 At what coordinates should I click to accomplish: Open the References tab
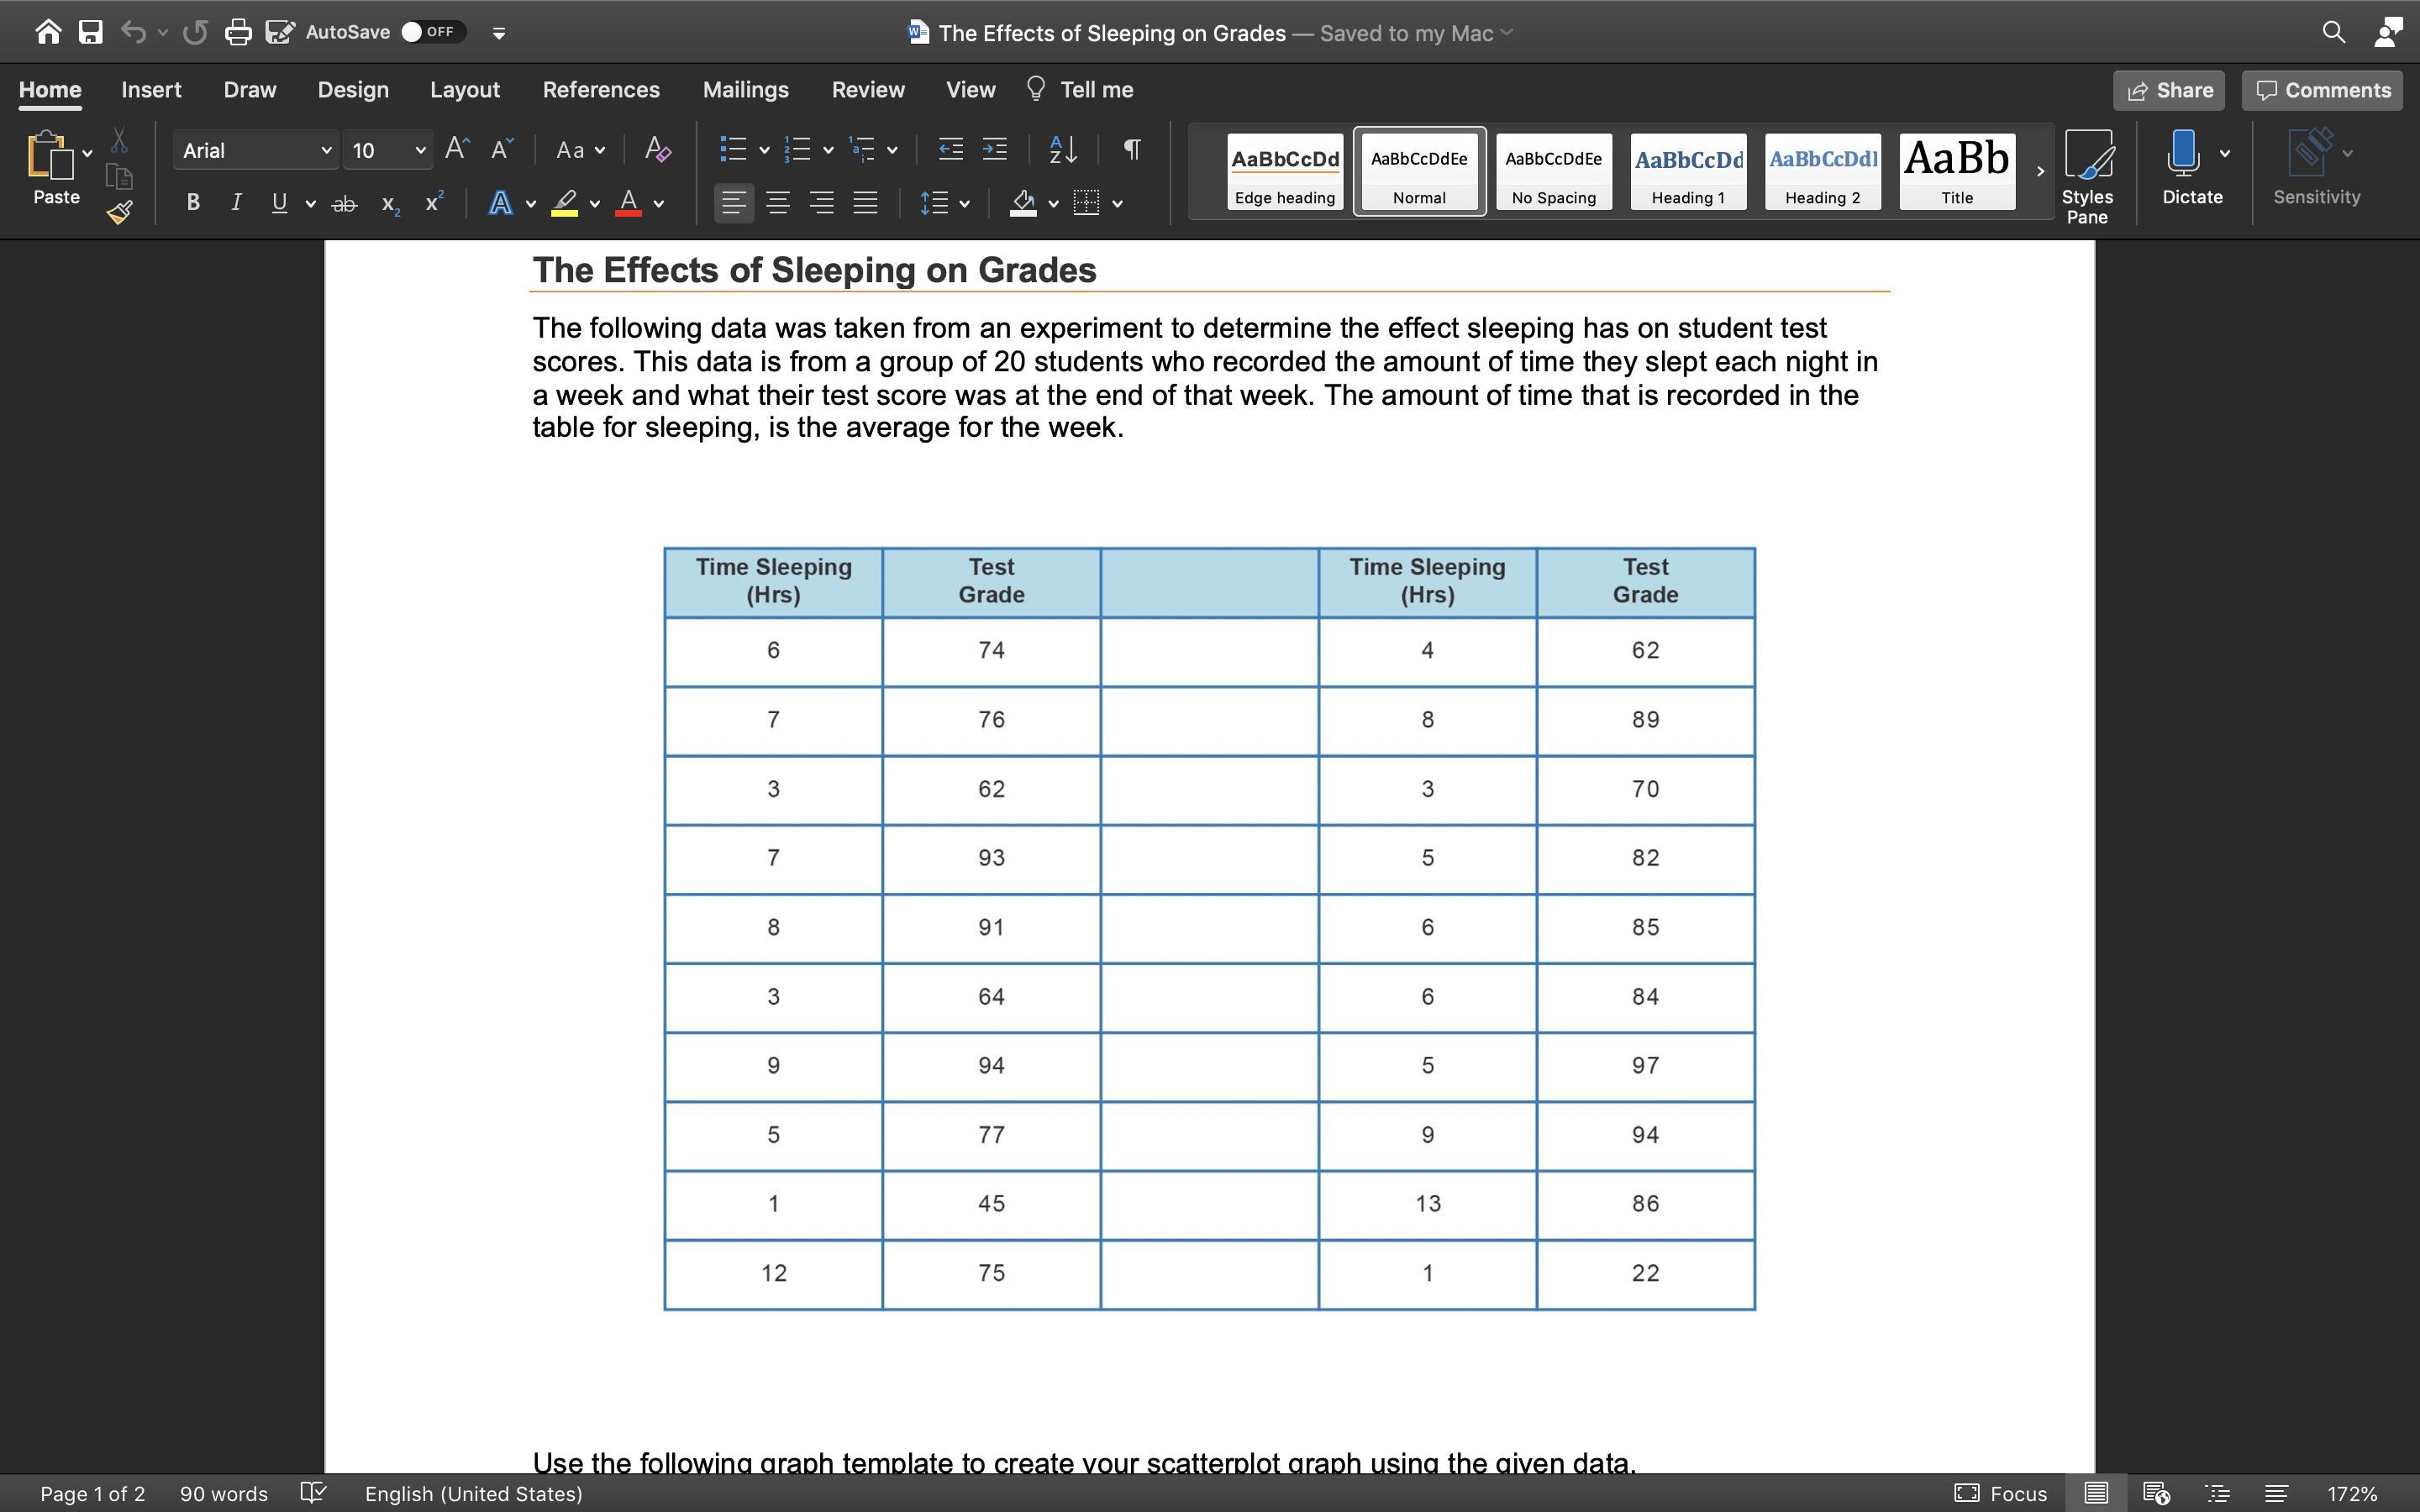600,90
